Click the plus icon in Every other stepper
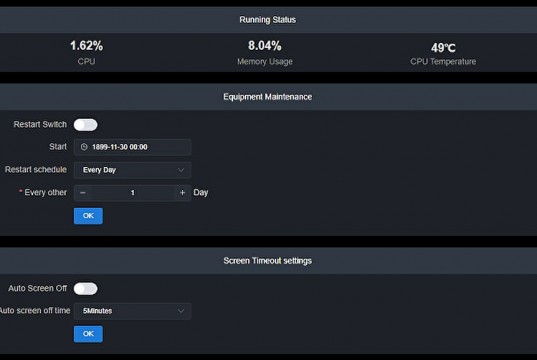Image resolution: width=537 pixels, height=360 pixels. tap(183, 193)
